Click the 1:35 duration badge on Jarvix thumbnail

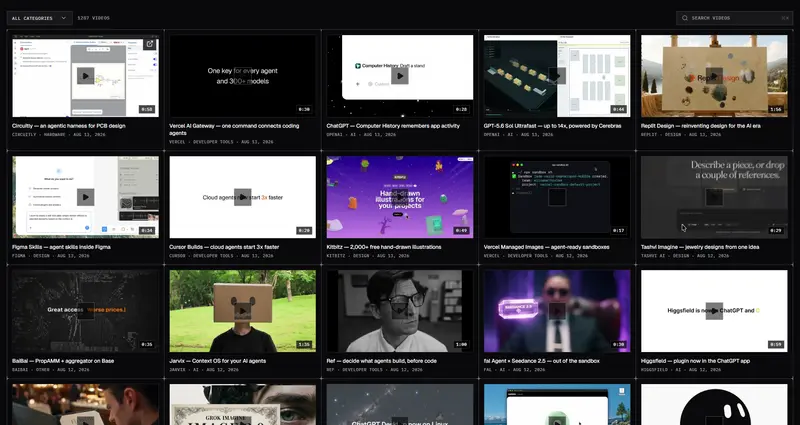304,344
